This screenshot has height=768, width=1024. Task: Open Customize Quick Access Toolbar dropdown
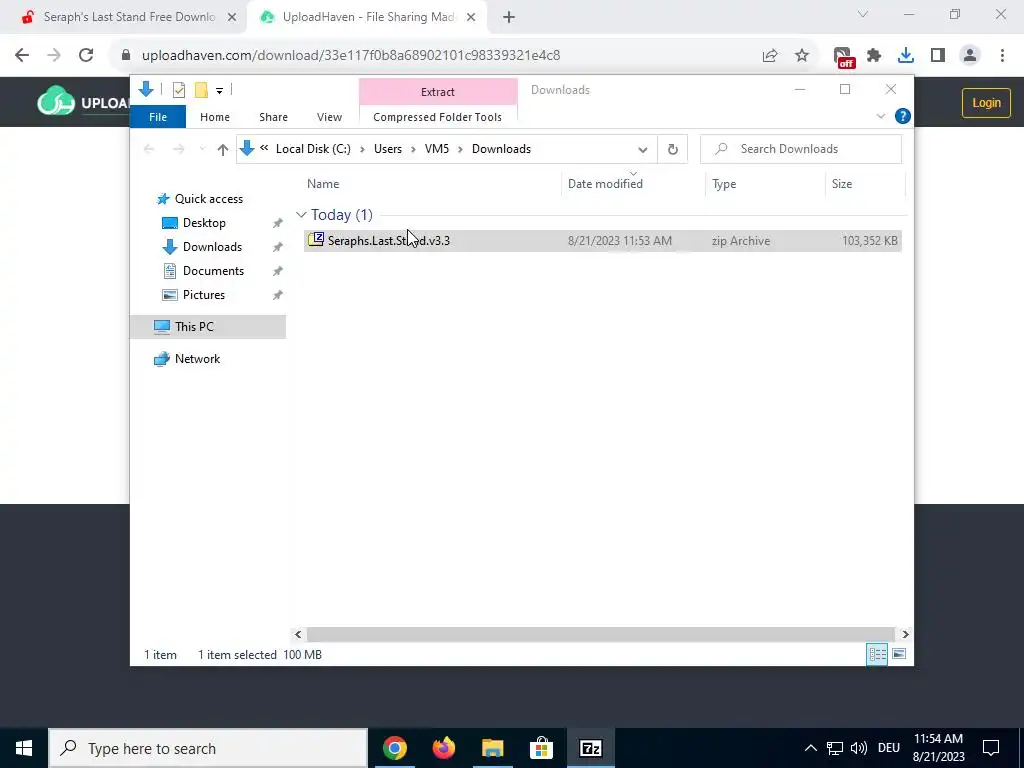219,91
